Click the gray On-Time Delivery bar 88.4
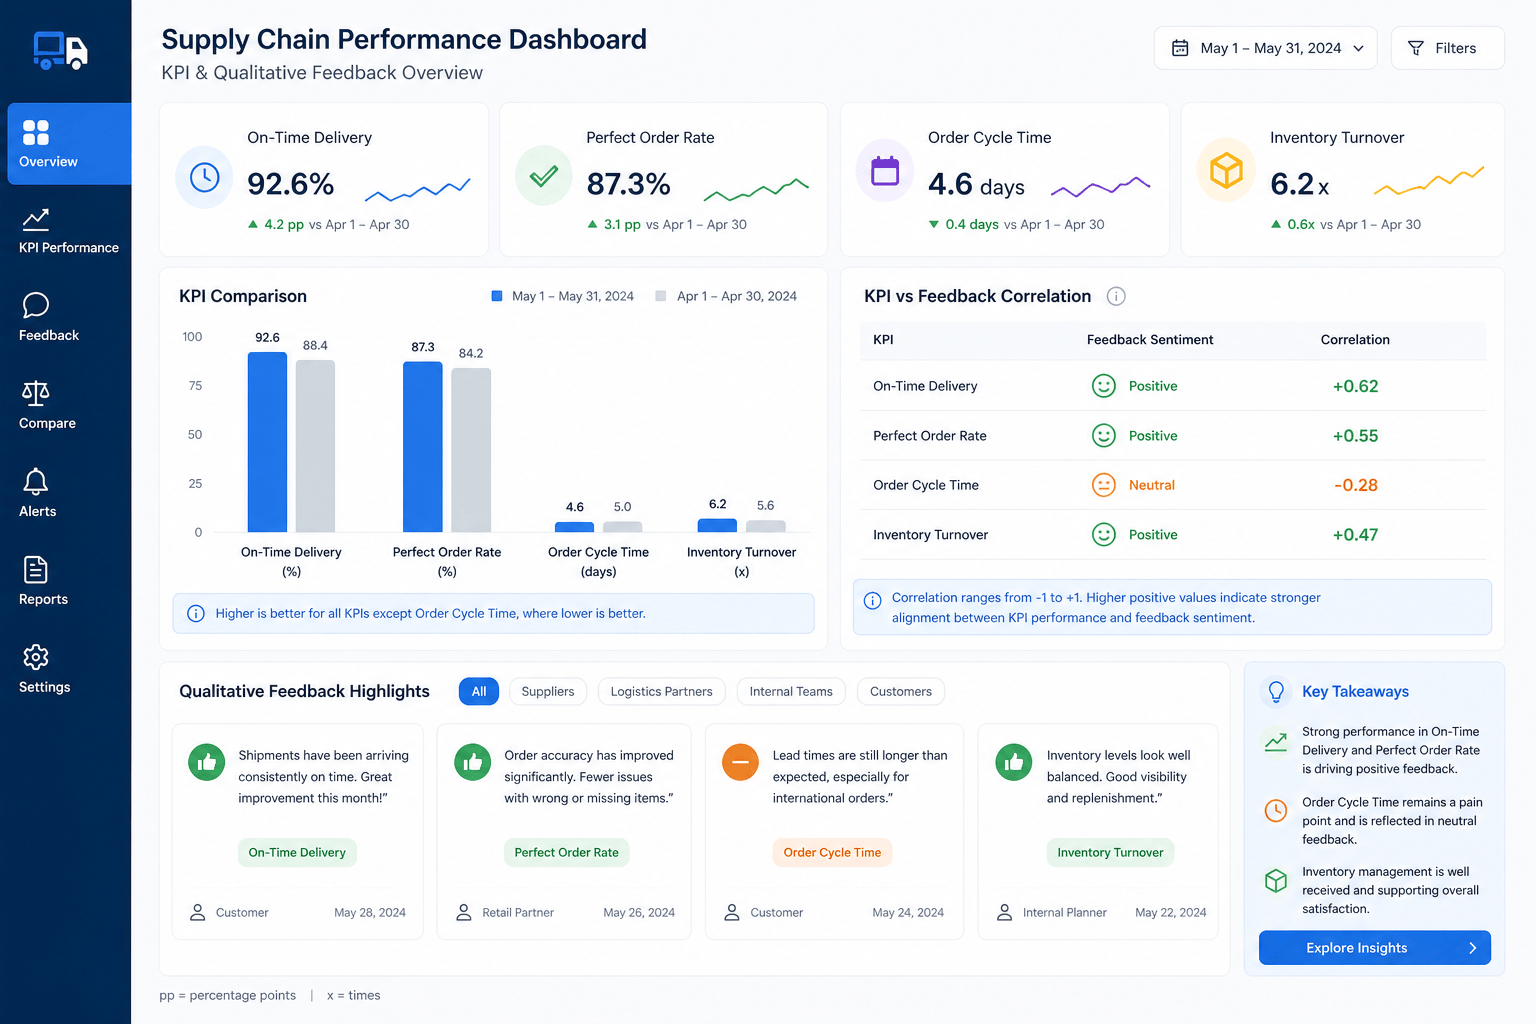 point(315,446)
